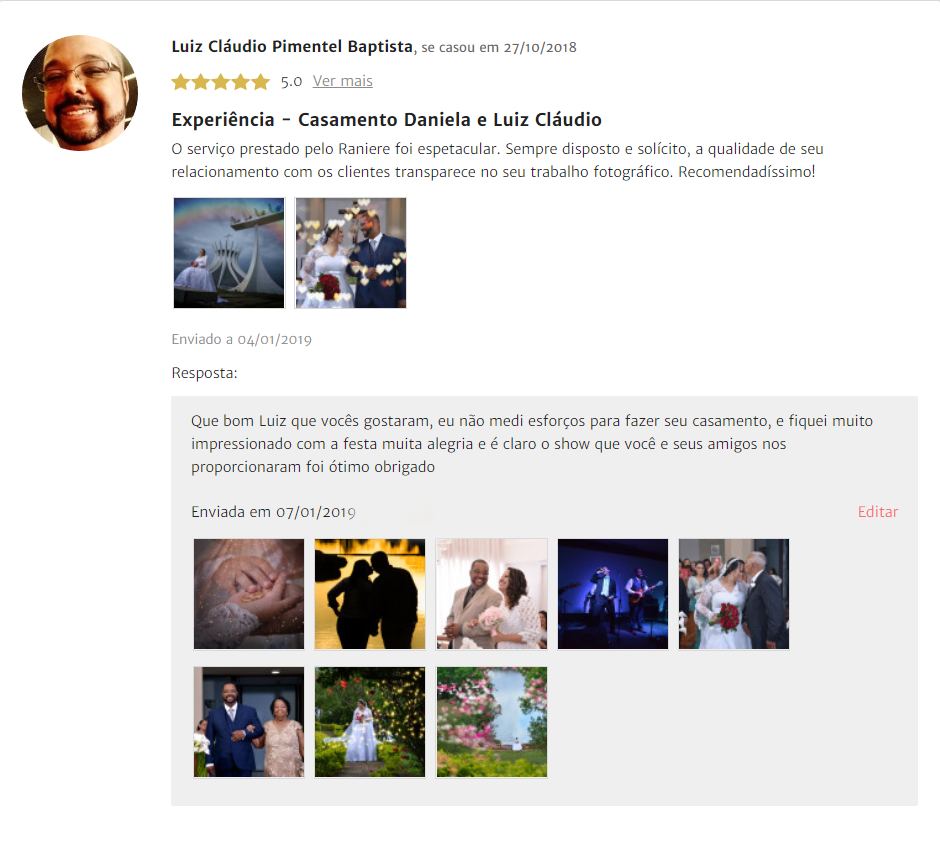Viewport: 940px width, 850px height.
Task: Click the 'Editar' link in the response
Action: pyautogui.click(x=878, y=511)
